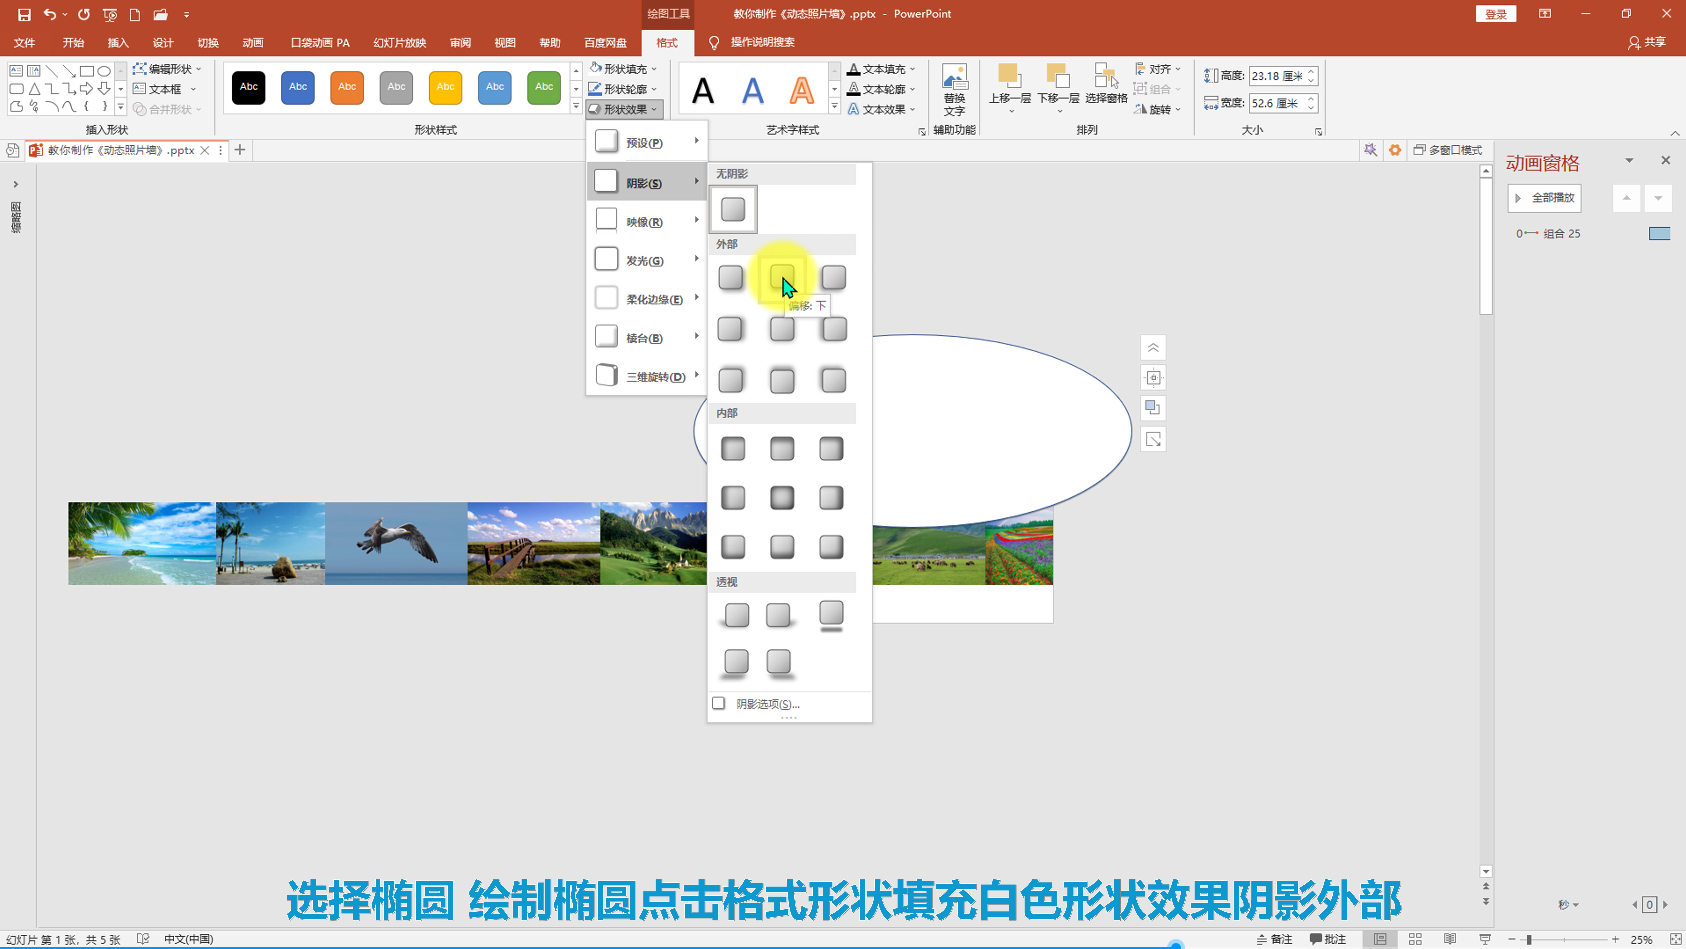Open the 选择窗格 selection pane
The image size is (1686, 949).
point(1106,84)
